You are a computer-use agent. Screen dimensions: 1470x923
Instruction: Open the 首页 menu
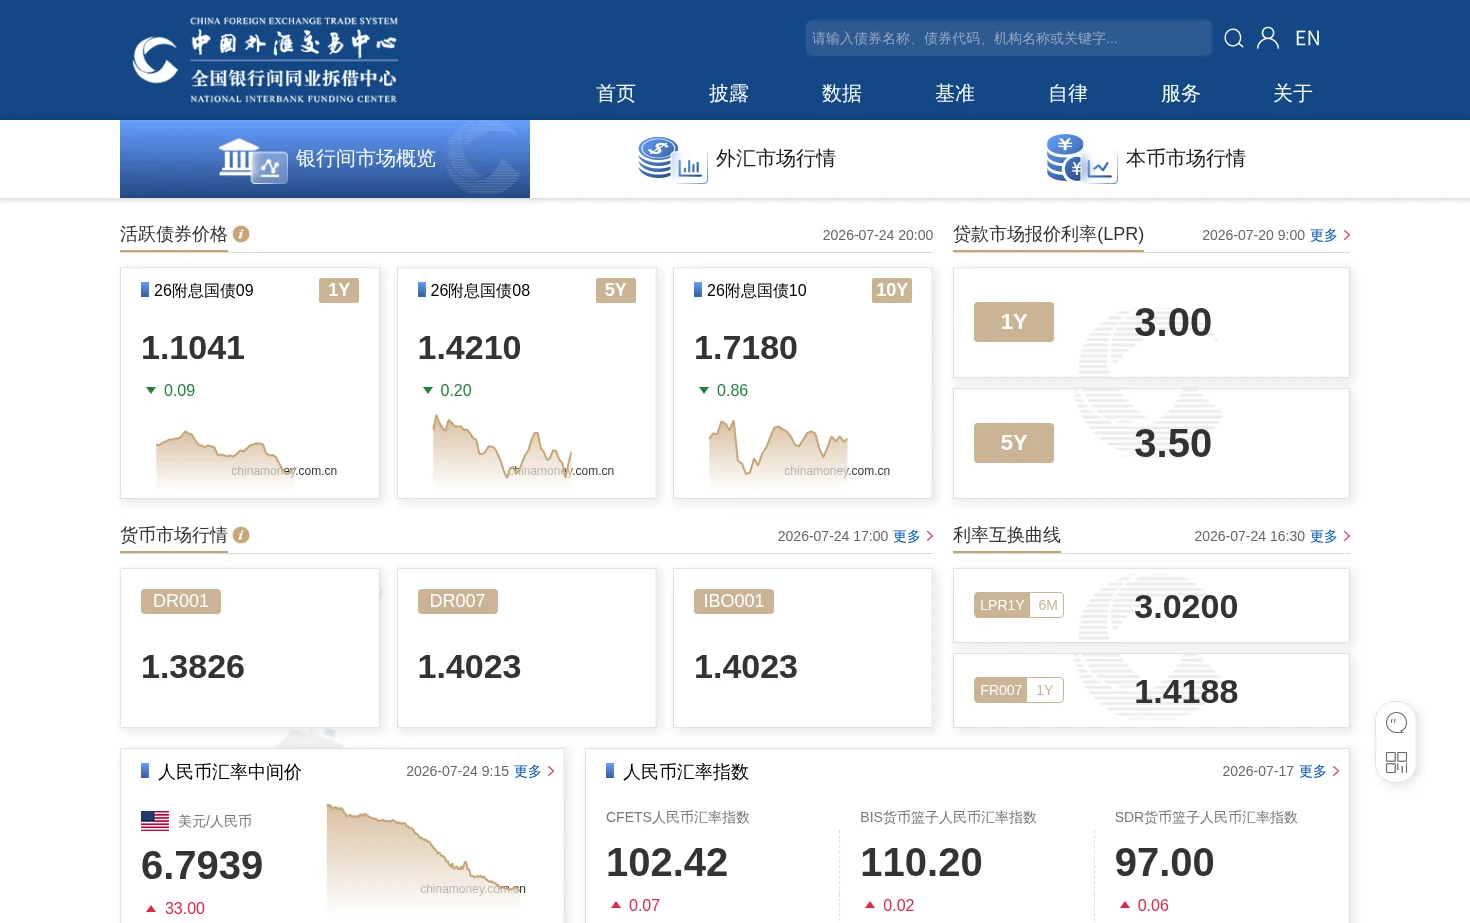point(616,93)
